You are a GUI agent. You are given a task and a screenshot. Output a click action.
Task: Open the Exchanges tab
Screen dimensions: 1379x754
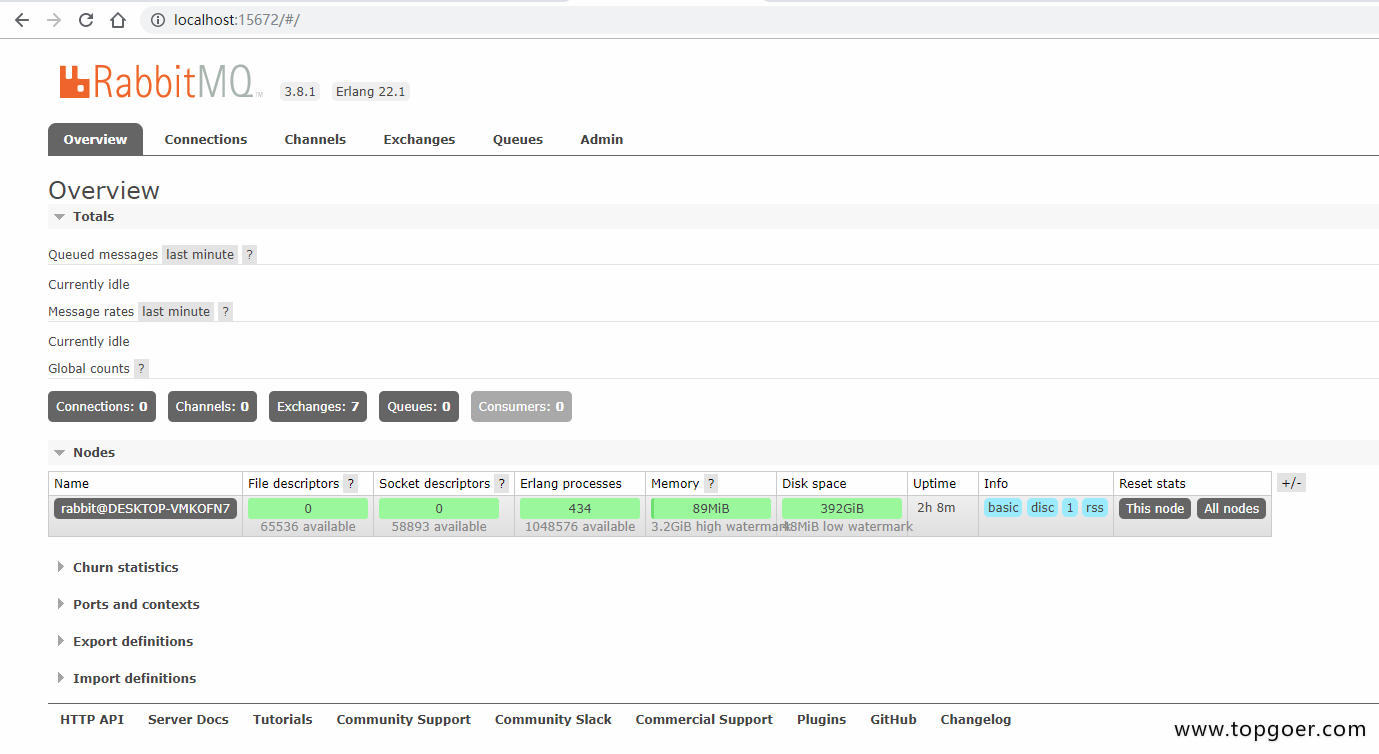(419, 140)
